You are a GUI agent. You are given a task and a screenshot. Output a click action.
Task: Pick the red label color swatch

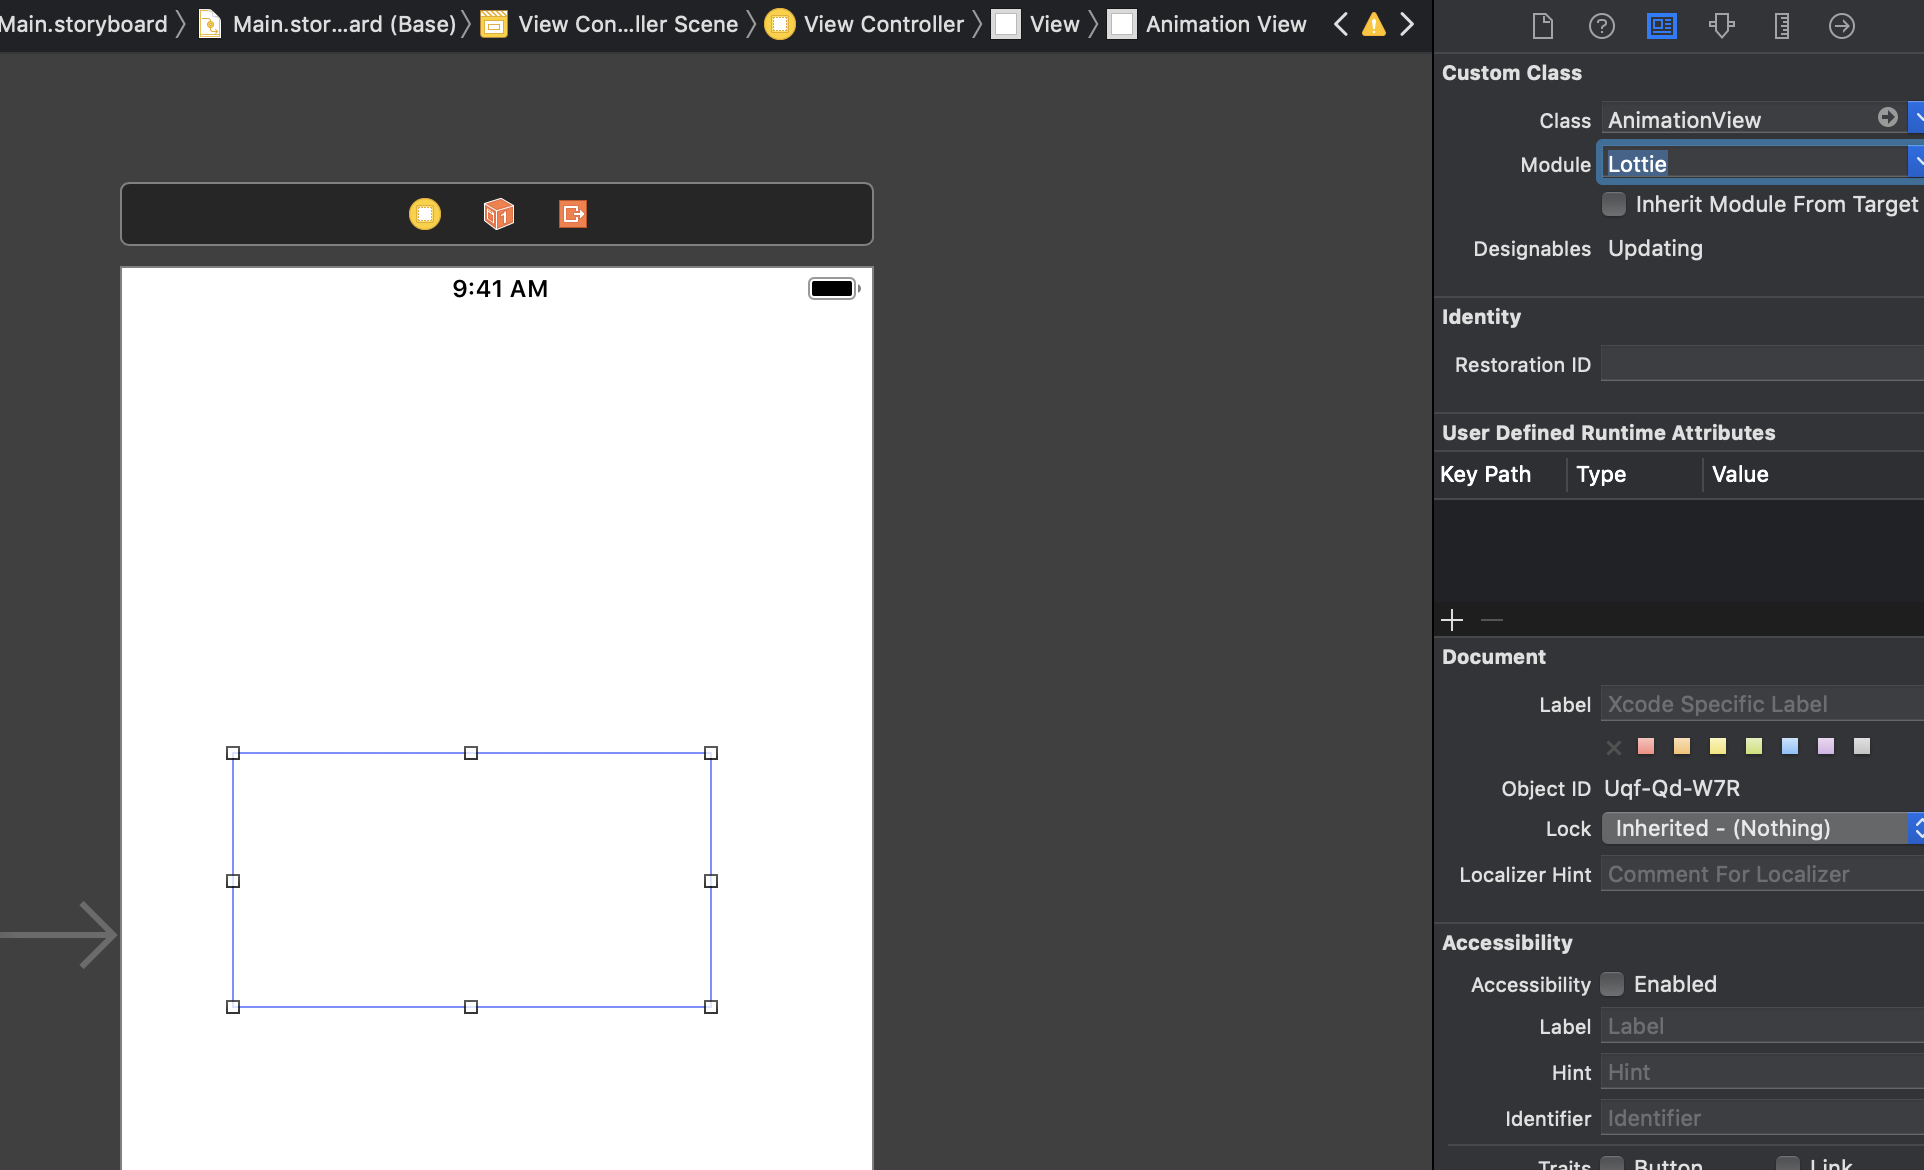[1646, 746]
